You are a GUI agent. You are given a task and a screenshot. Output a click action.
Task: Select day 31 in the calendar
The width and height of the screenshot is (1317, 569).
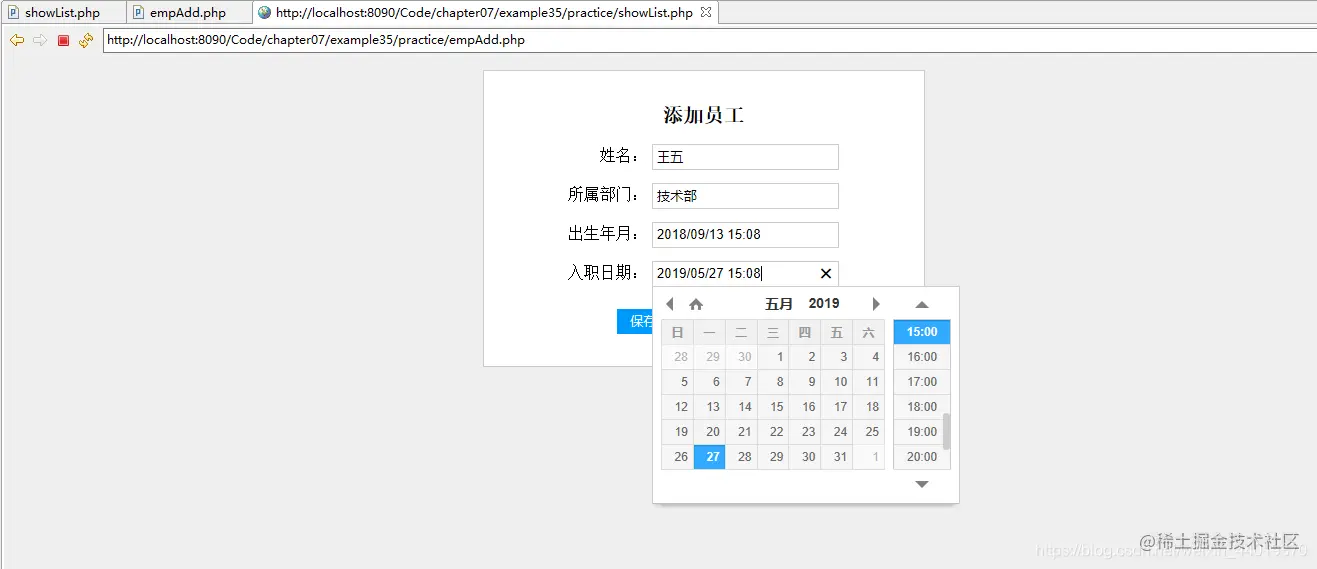[x=838, y=457]
